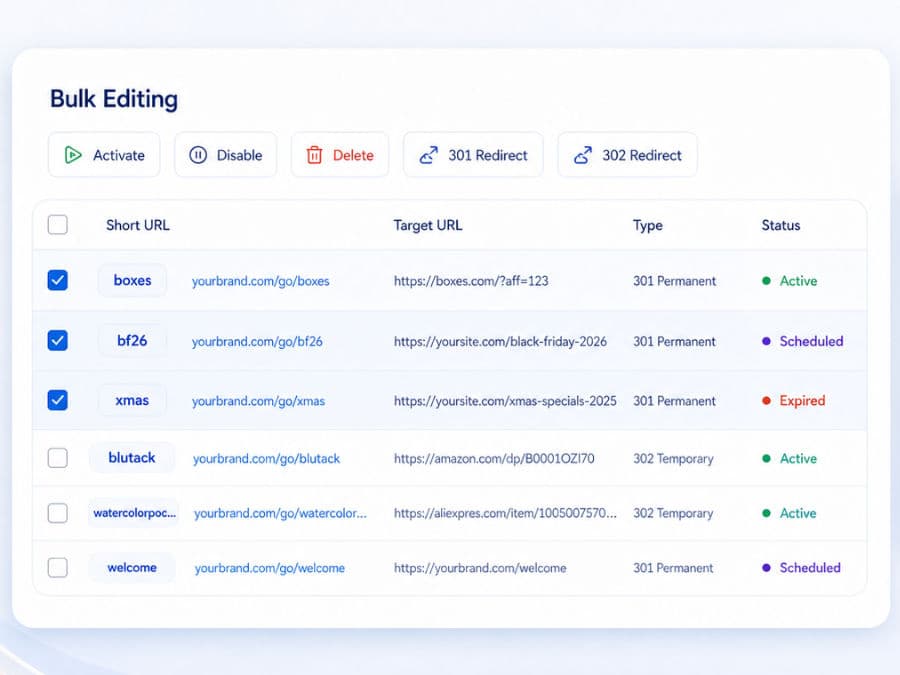Click the blutack slug tag
The image size is (900, 675).
point(132,457)
